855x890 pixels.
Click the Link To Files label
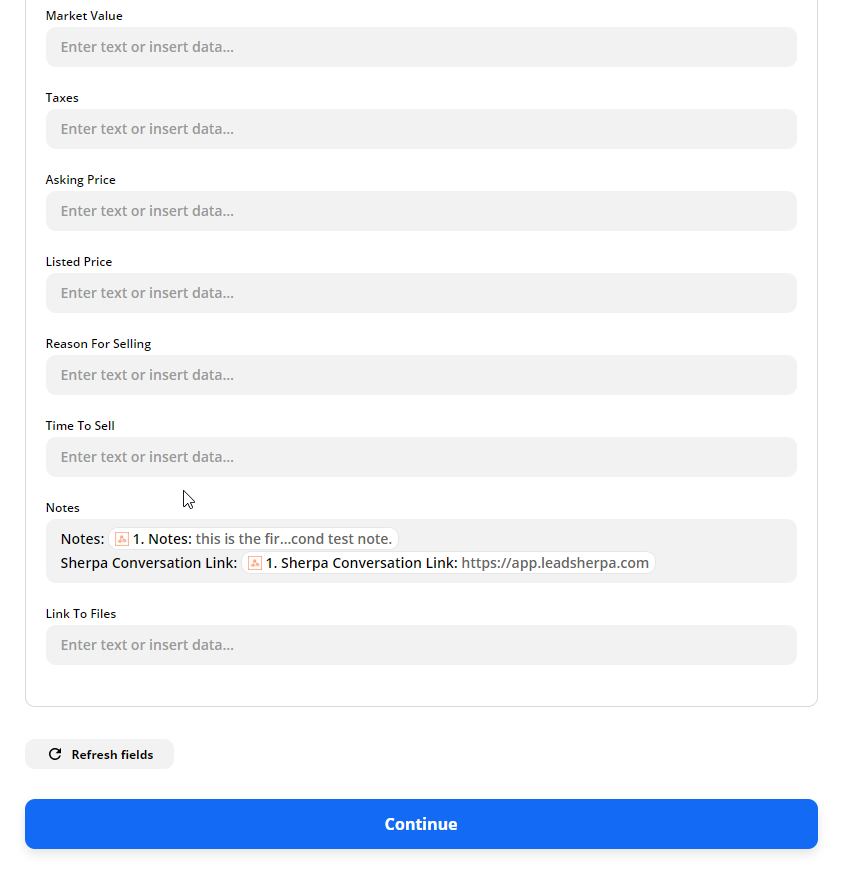[x=81, y=614]
